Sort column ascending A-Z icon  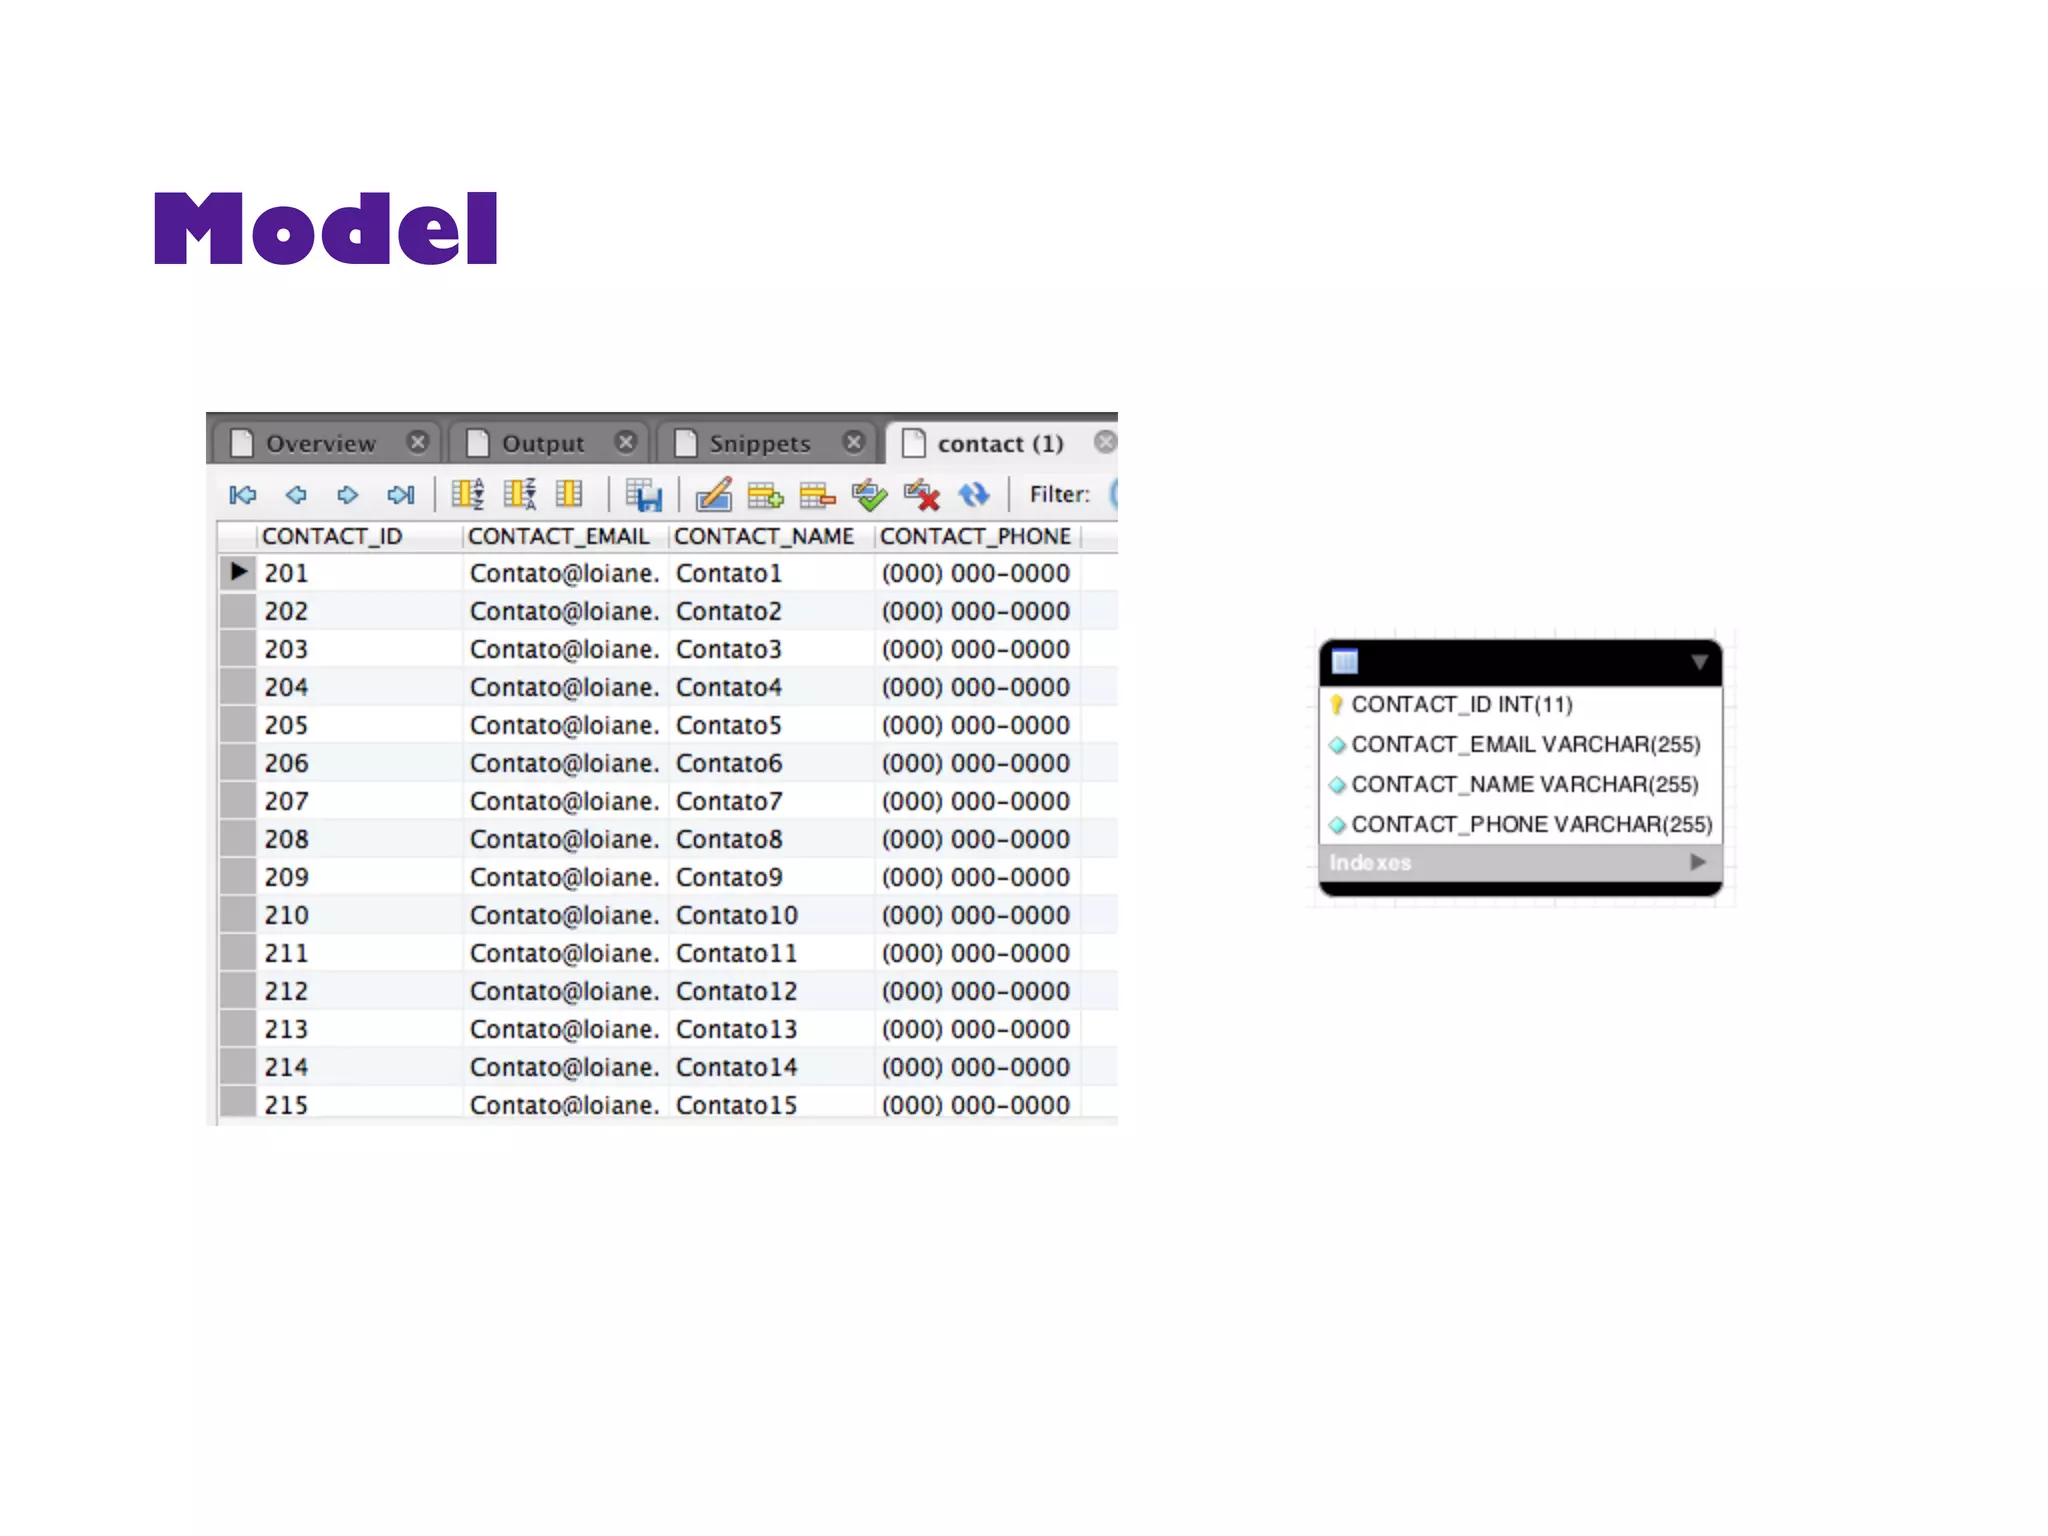point(467,494)
